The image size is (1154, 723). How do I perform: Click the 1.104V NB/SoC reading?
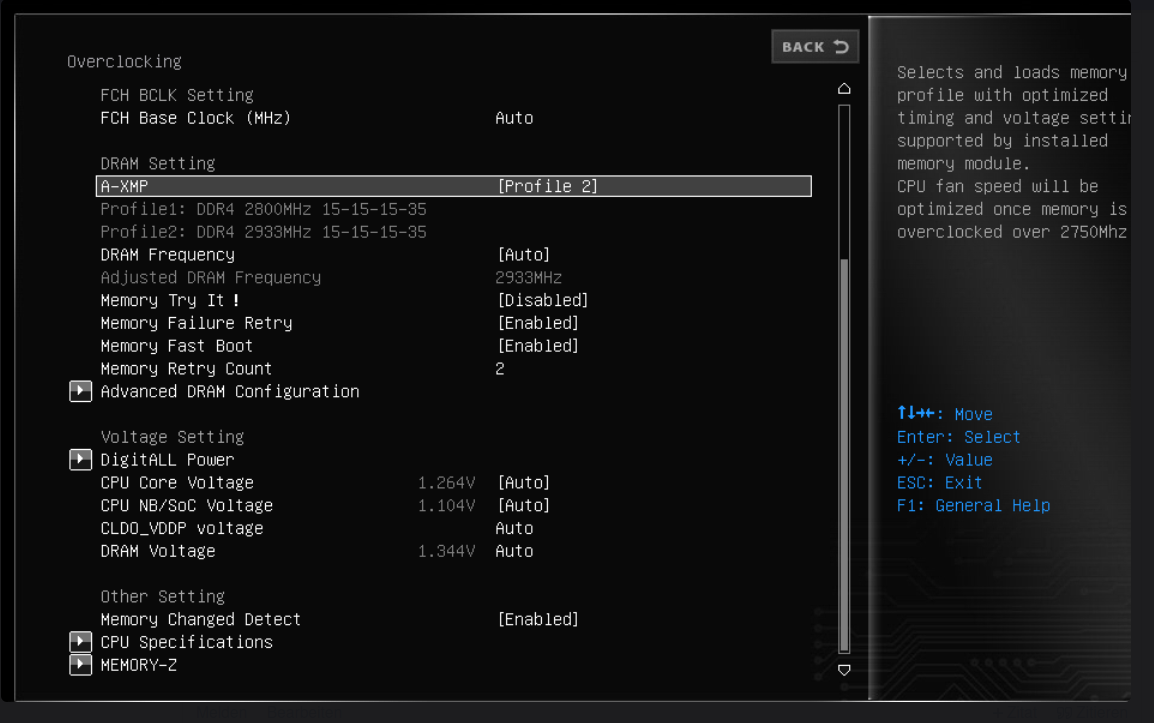(446, 505)
